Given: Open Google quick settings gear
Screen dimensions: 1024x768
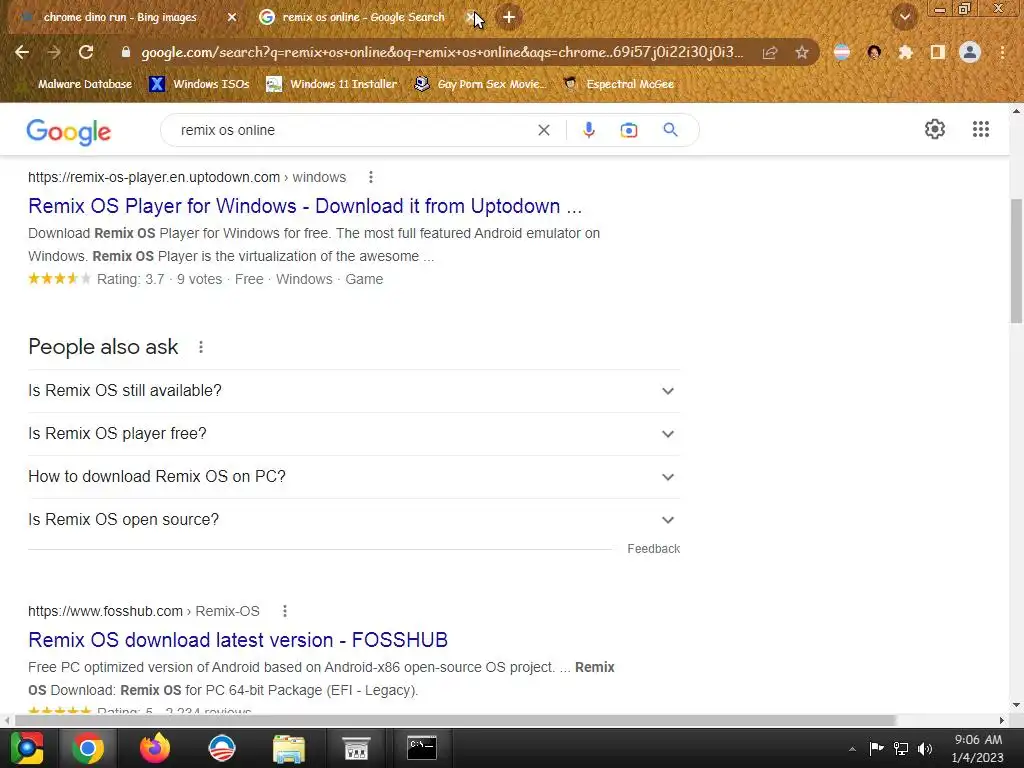Looking at the screenshot, I should pos(935,129).
